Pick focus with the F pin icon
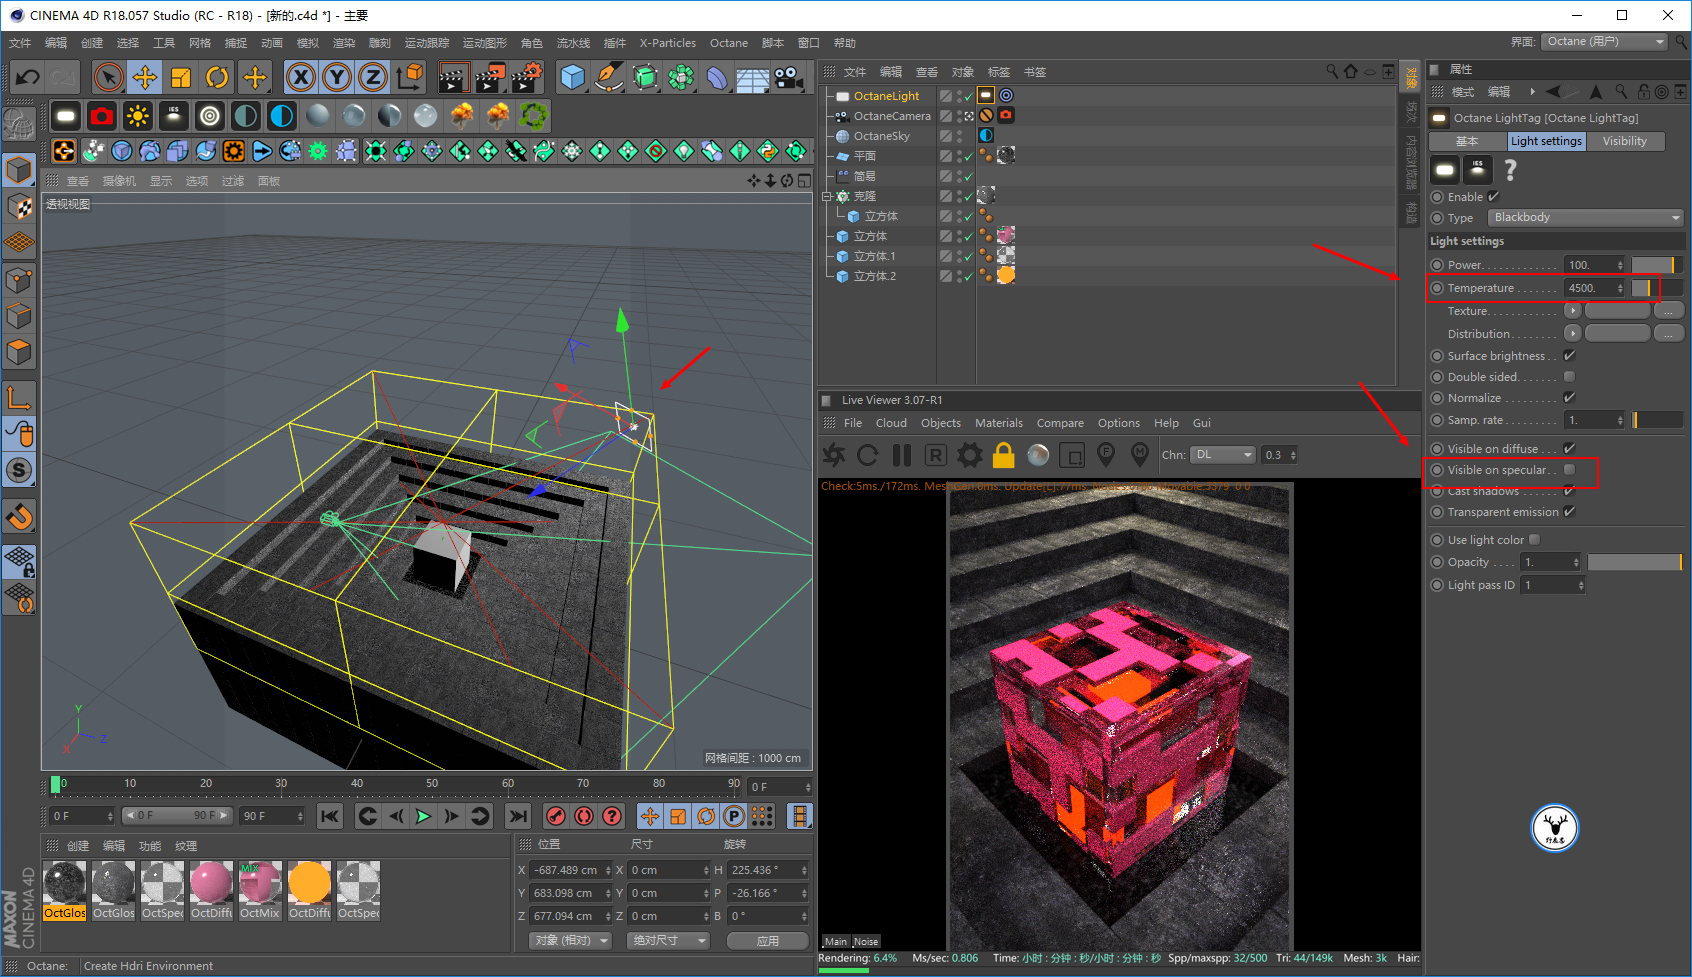Viewport: 1692px width, 977px height. (x=1106, y=455)
